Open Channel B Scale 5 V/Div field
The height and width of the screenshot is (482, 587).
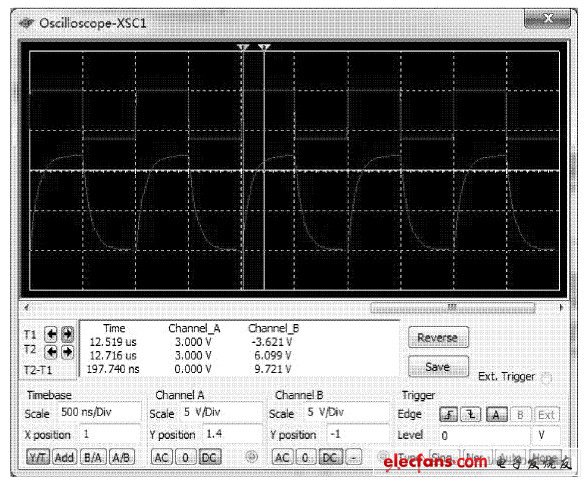coord(346,412)
